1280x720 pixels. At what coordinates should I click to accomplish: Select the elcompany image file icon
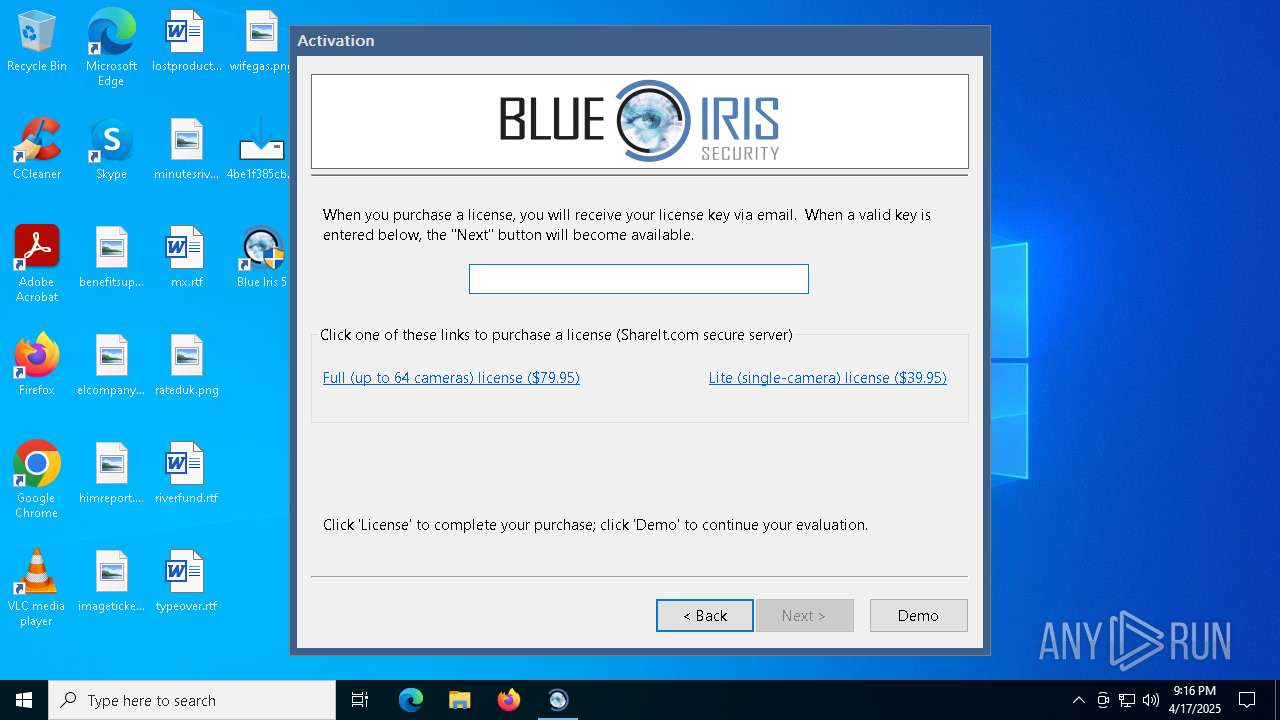click(x=111, y=366)
